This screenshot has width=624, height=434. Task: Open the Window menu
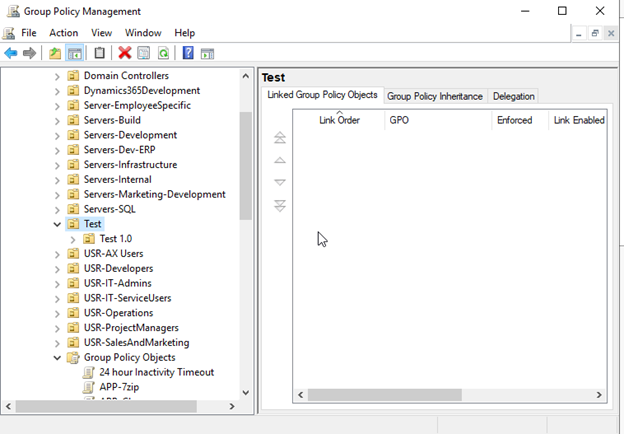click(x=143, y=33)
